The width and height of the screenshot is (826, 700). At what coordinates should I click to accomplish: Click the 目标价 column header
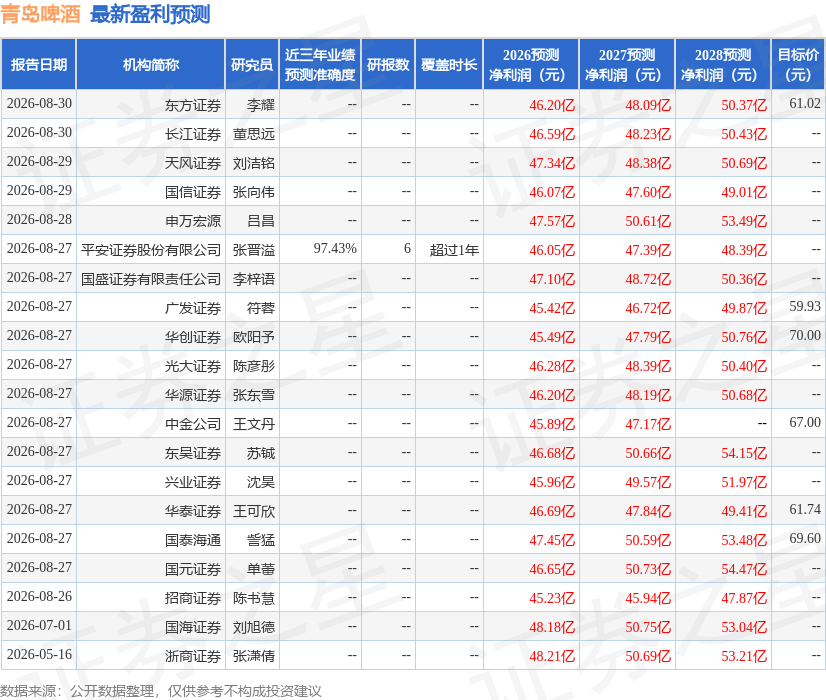tap(798, 64)
